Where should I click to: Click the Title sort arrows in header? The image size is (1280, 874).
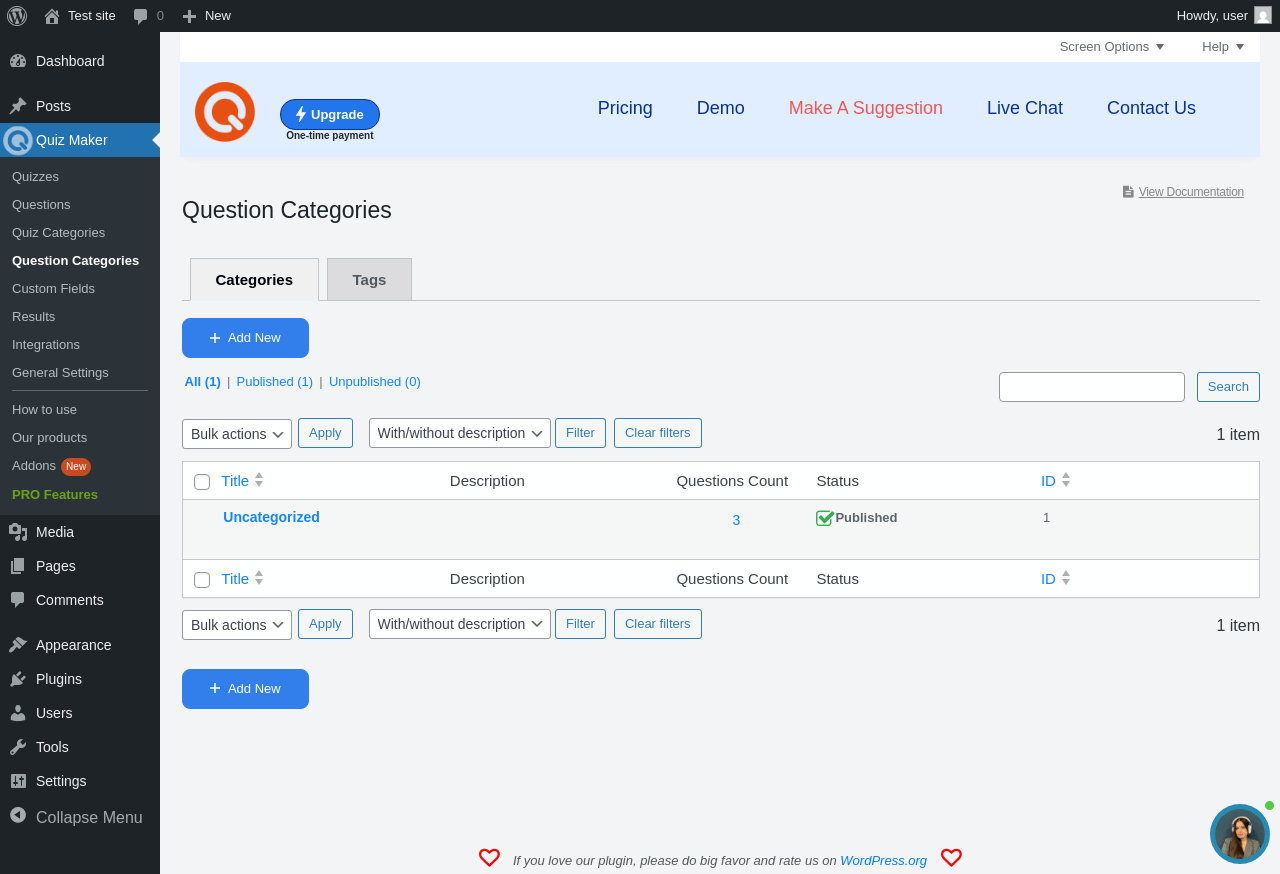[x=259, y=480]
